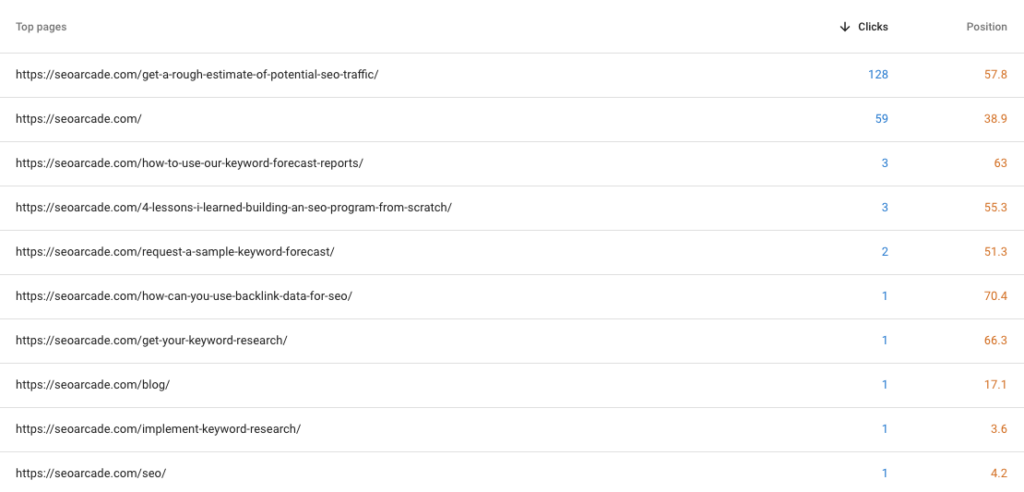This screenshot has width=1024, height=492.
Task: Click the 3.6 position value
Action: coord(999,429)
